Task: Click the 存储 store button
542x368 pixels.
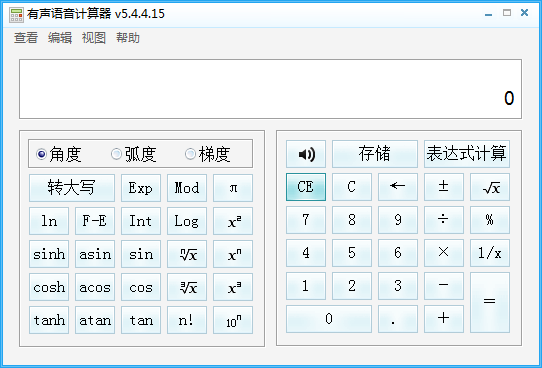Action: tap(375, 154)
